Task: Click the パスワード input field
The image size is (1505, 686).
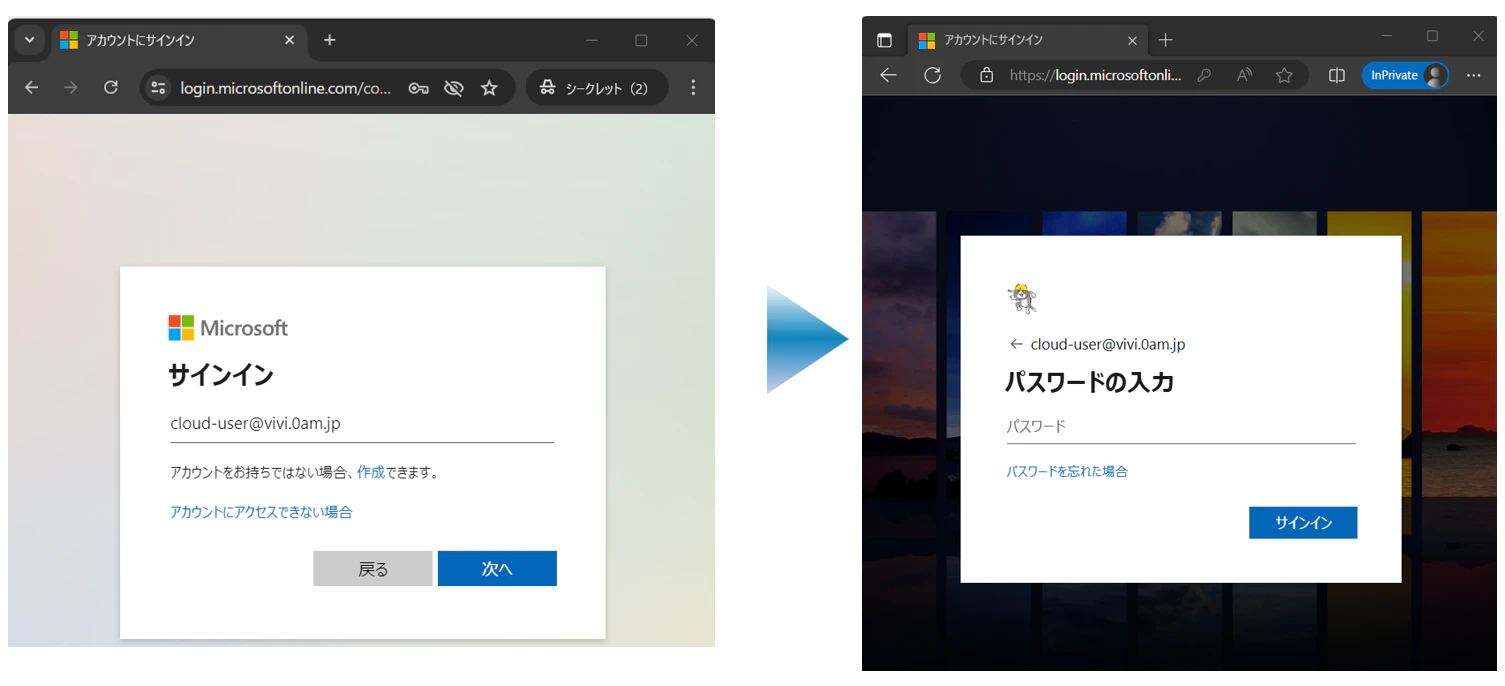Action: point(1181,427)
